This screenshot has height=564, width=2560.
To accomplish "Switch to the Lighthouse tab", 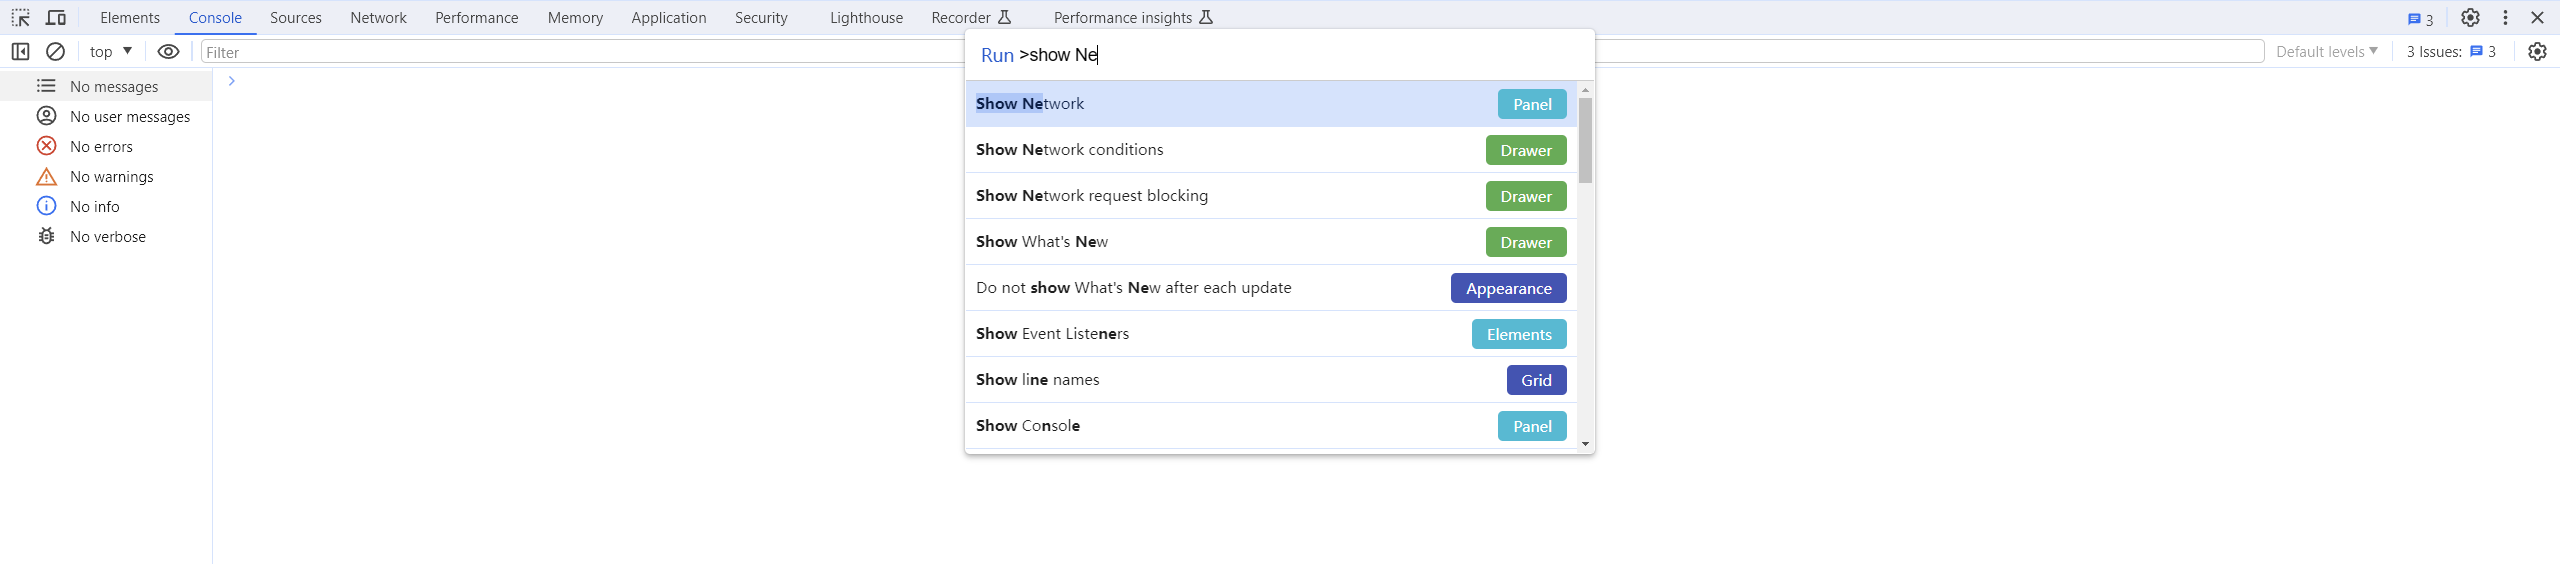I will point(866,18).
